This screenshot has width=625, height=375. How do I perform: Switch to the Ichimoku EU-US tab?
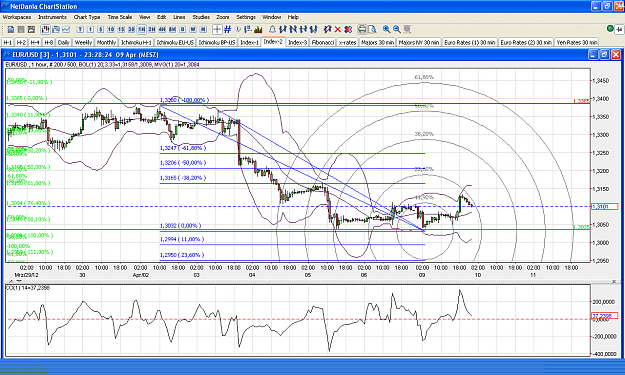click(x=175, y=42)
